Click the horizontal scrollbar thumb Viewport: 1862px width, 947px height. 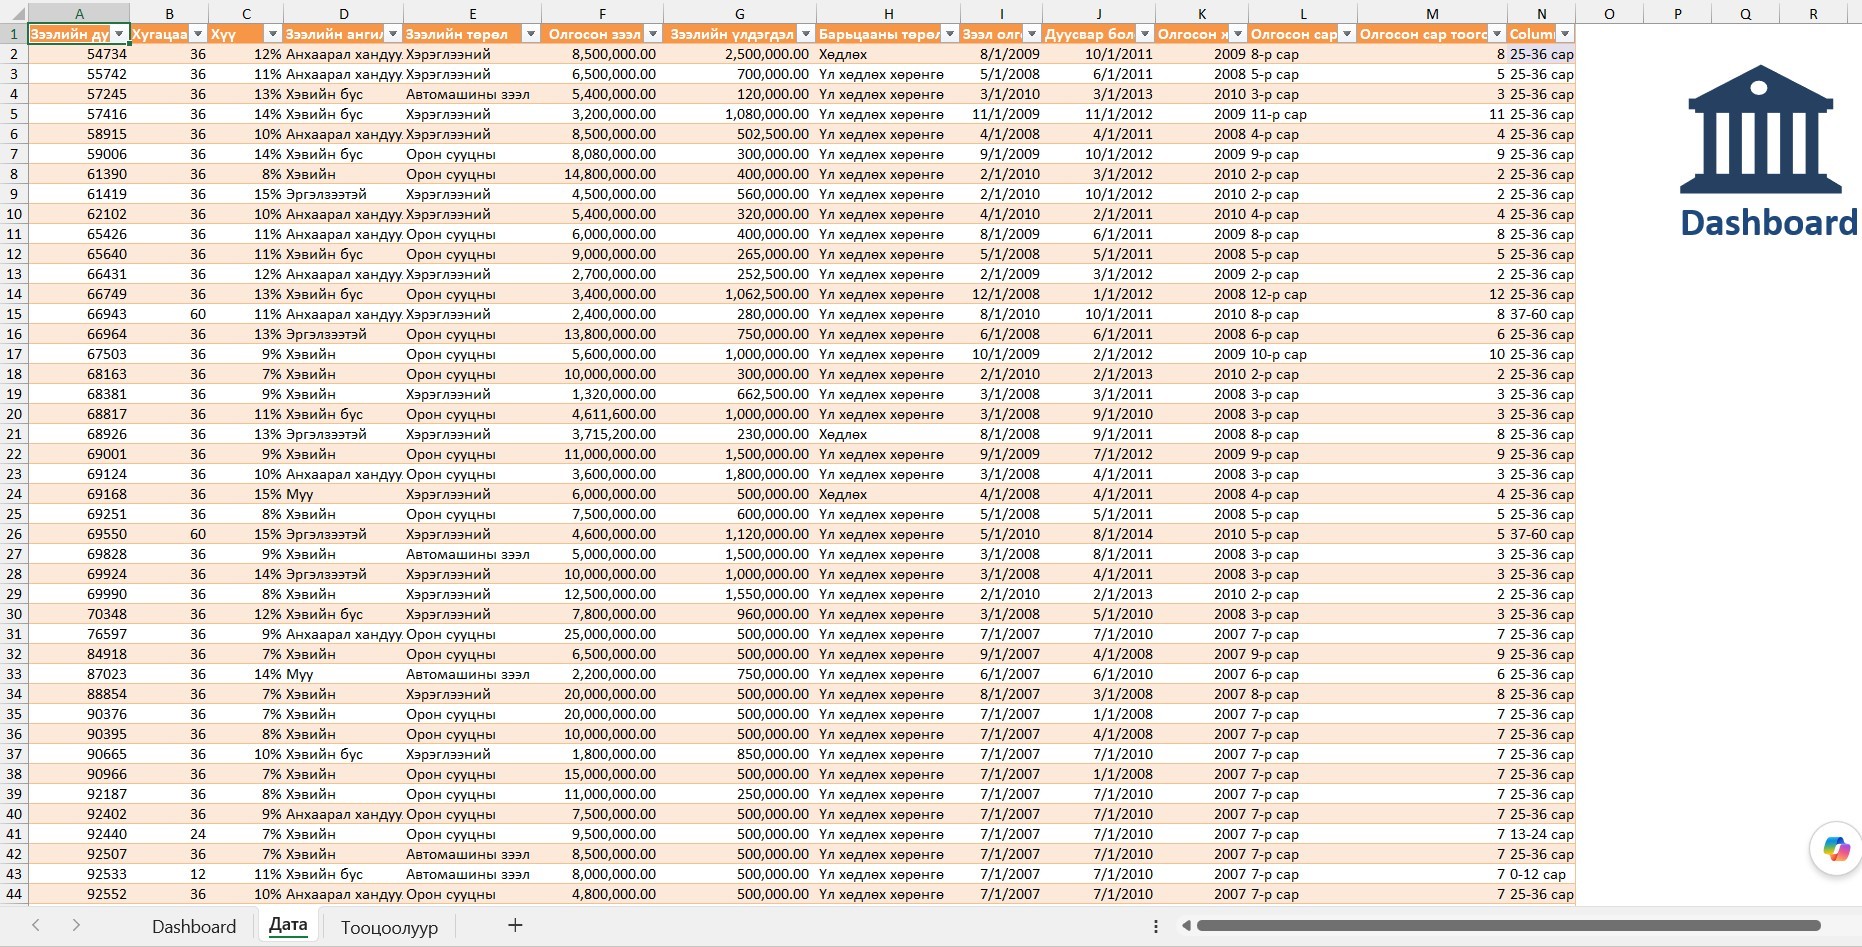(x=1508, y=926)
